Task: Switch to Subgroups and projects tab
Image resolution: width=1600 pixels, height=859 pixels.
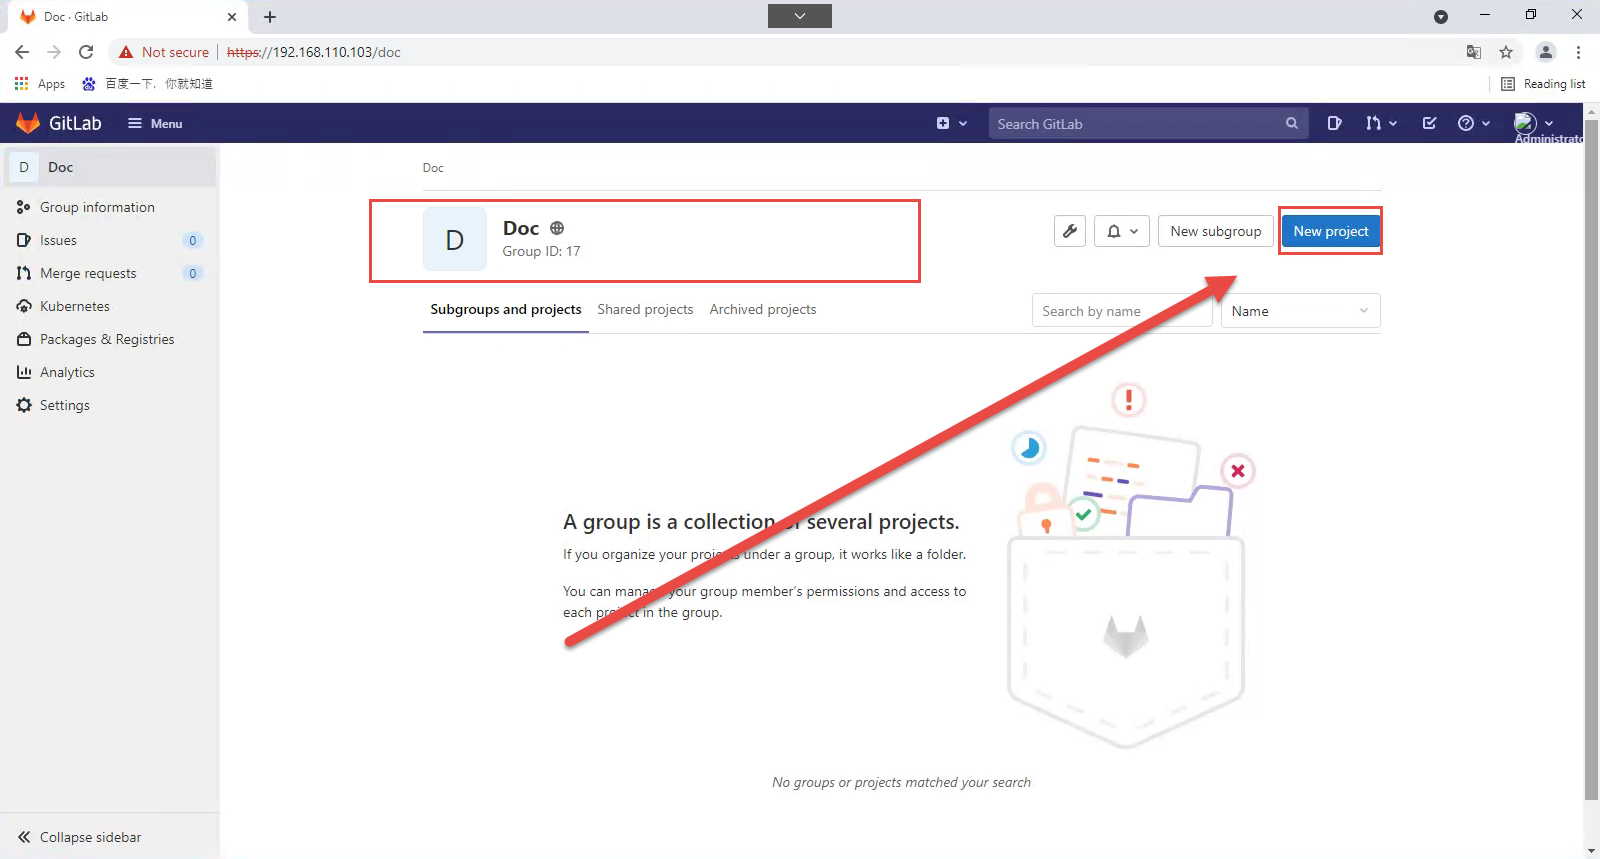Action: [x=506, y=310]
